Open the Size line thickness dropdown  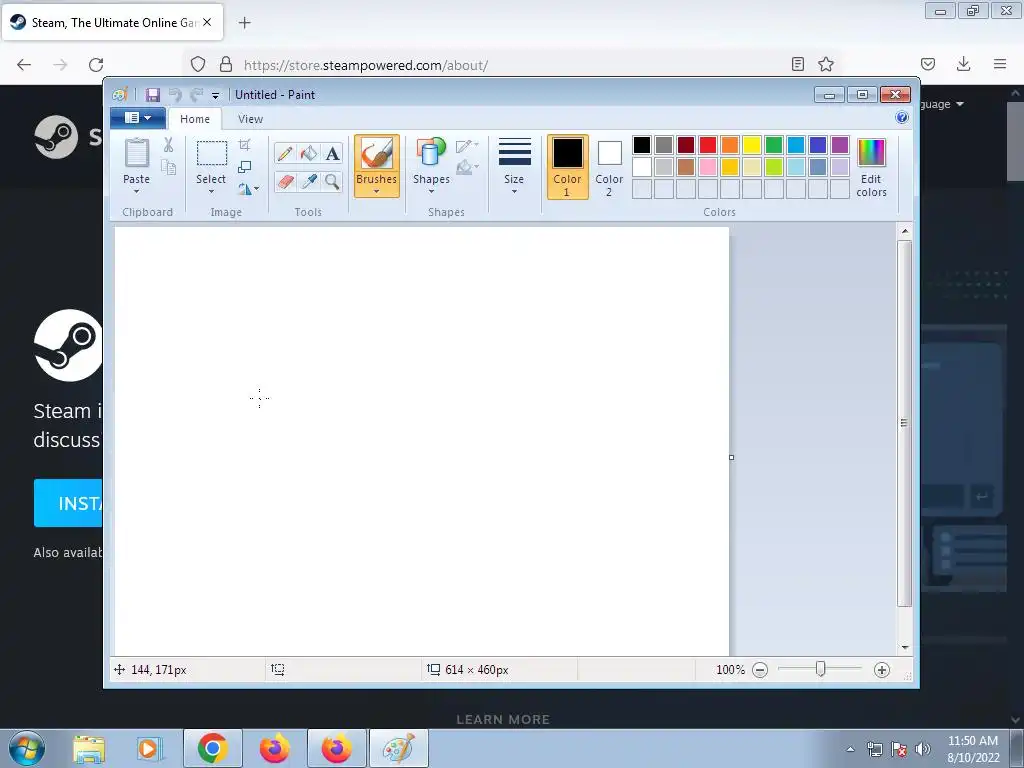pyautogui.click(x=514, y=167)
